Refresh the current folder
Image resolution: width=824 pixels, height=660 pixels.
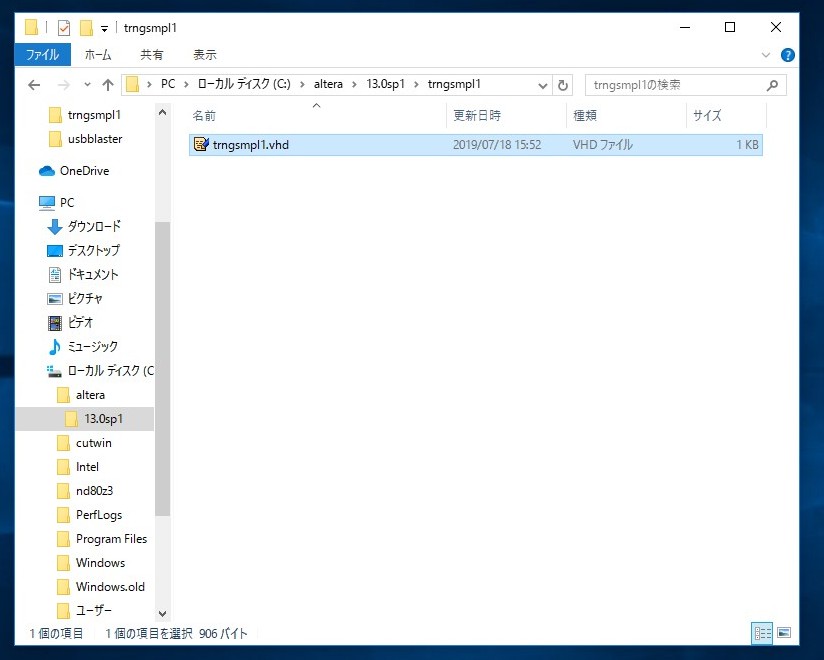coord(563,85)
